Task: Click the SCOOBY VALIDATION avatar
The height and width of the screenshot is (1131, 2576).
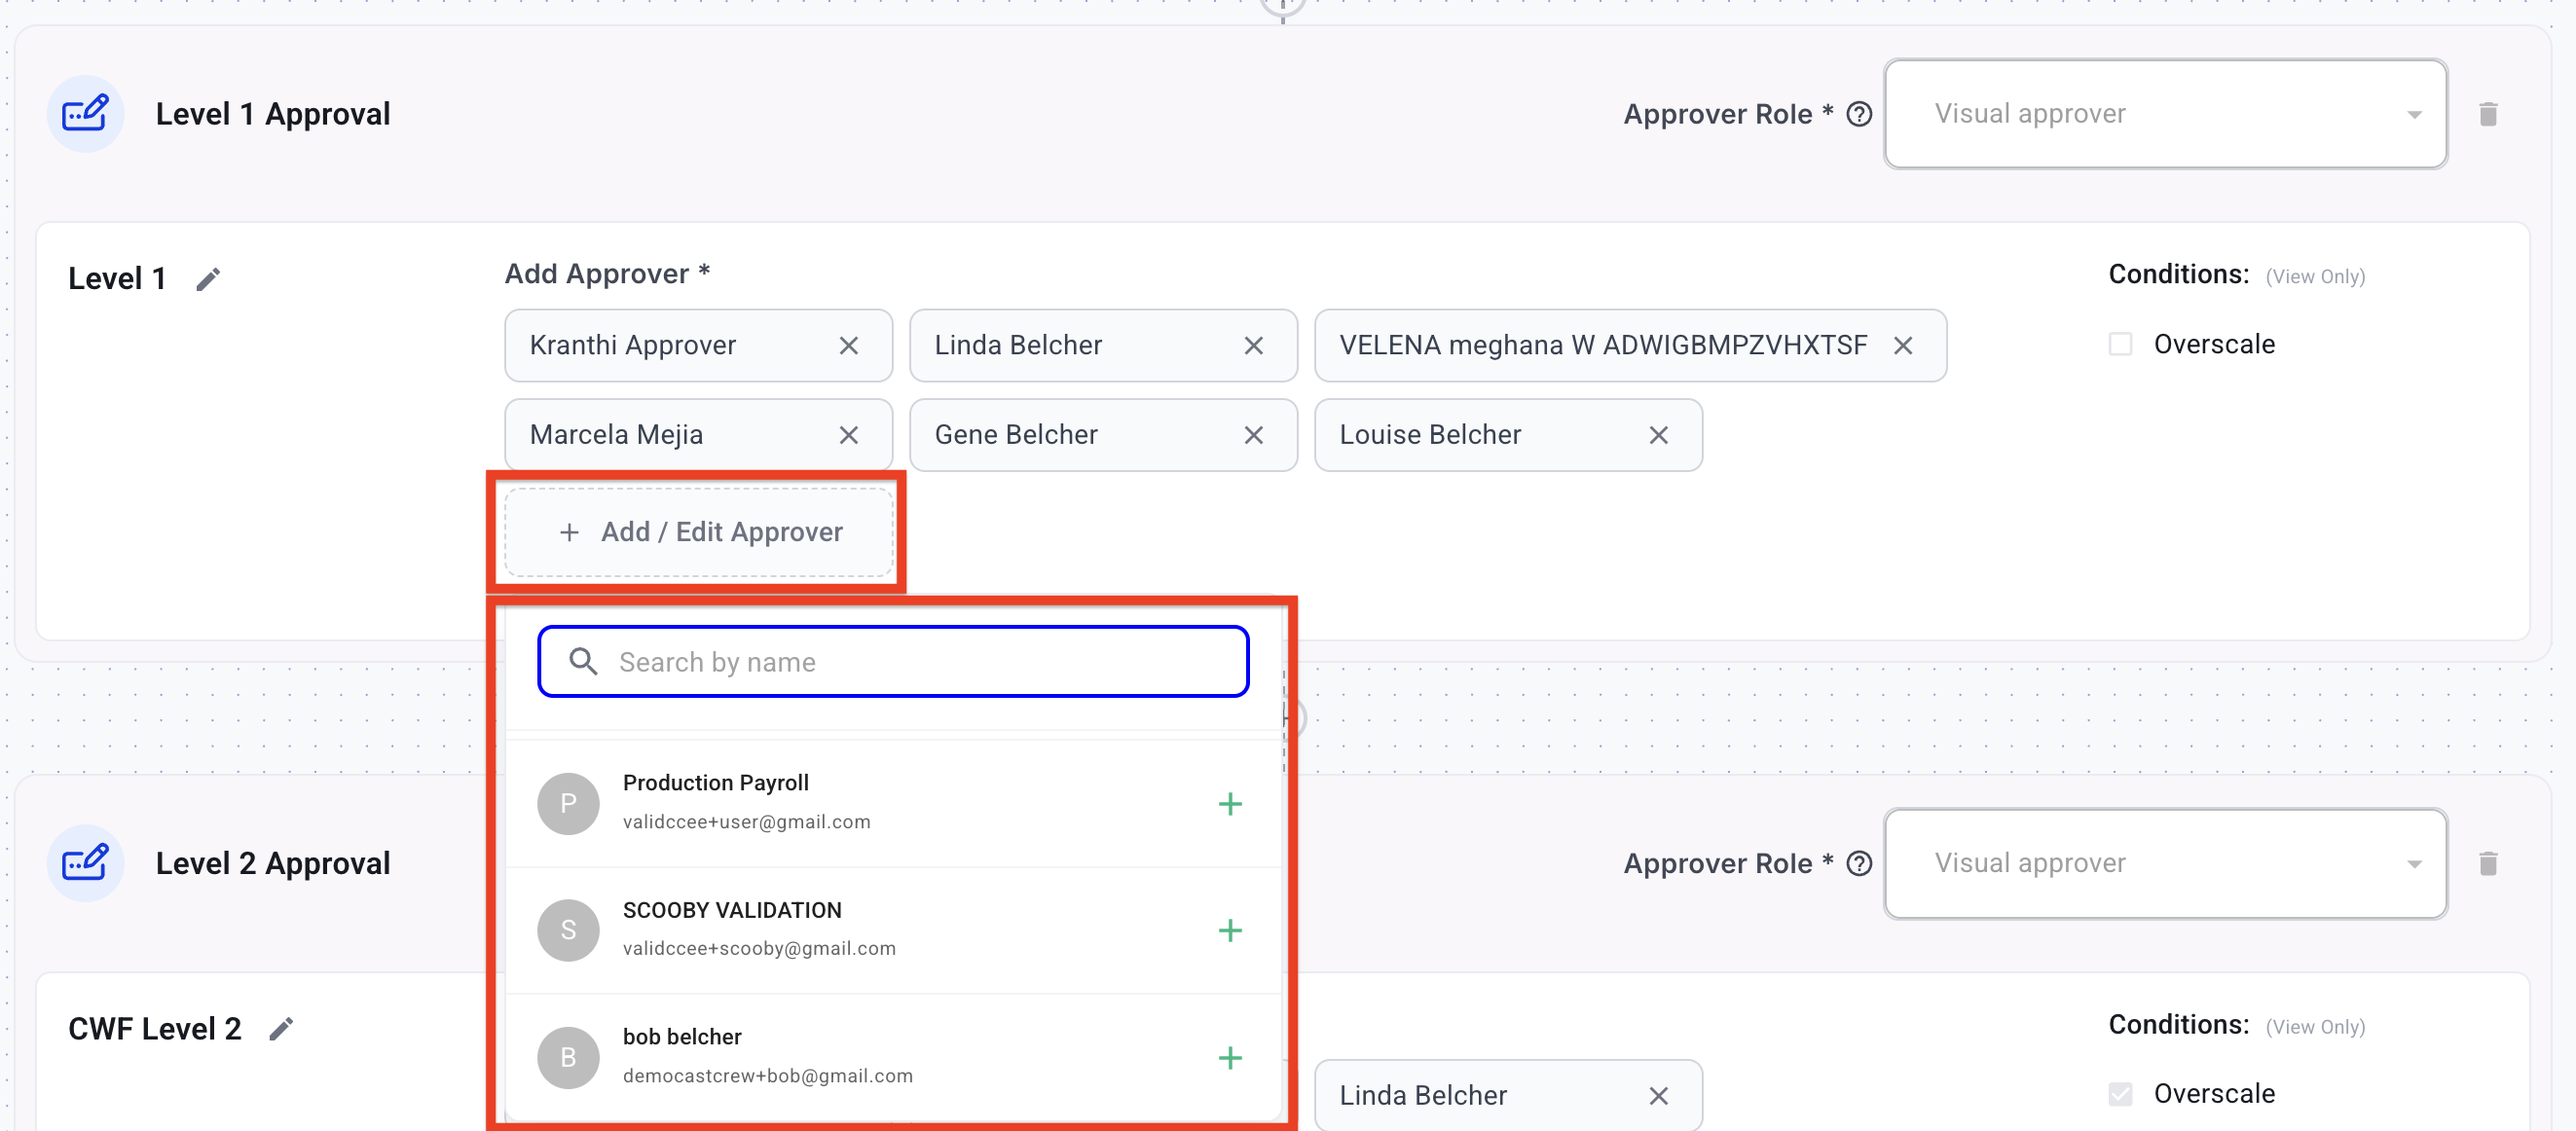Action: tap(568, 930)
